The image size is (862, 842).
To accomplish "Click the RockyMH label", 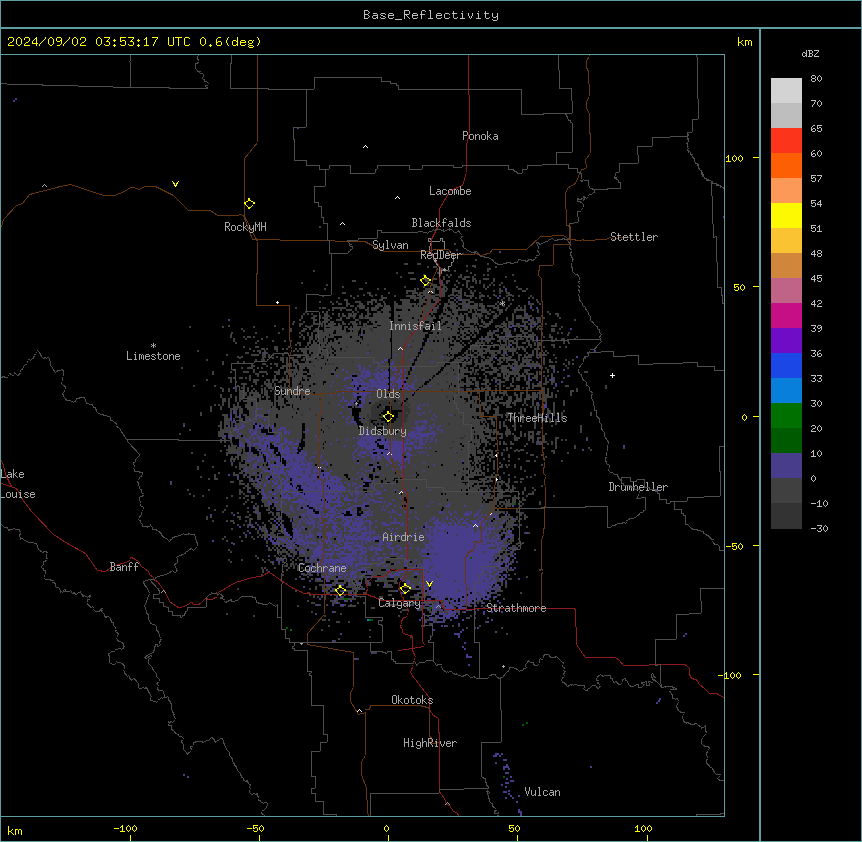I will tap(245, 226).
